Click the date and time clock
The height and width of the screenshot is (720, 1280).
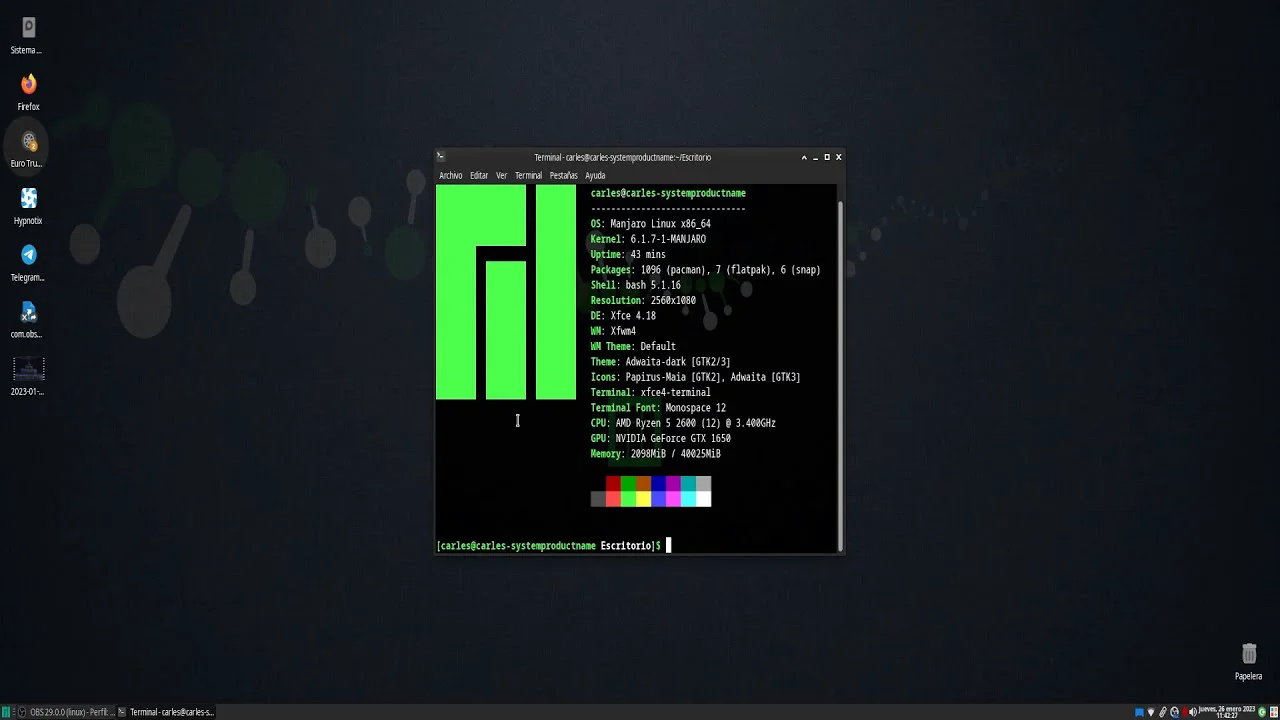1226,712
